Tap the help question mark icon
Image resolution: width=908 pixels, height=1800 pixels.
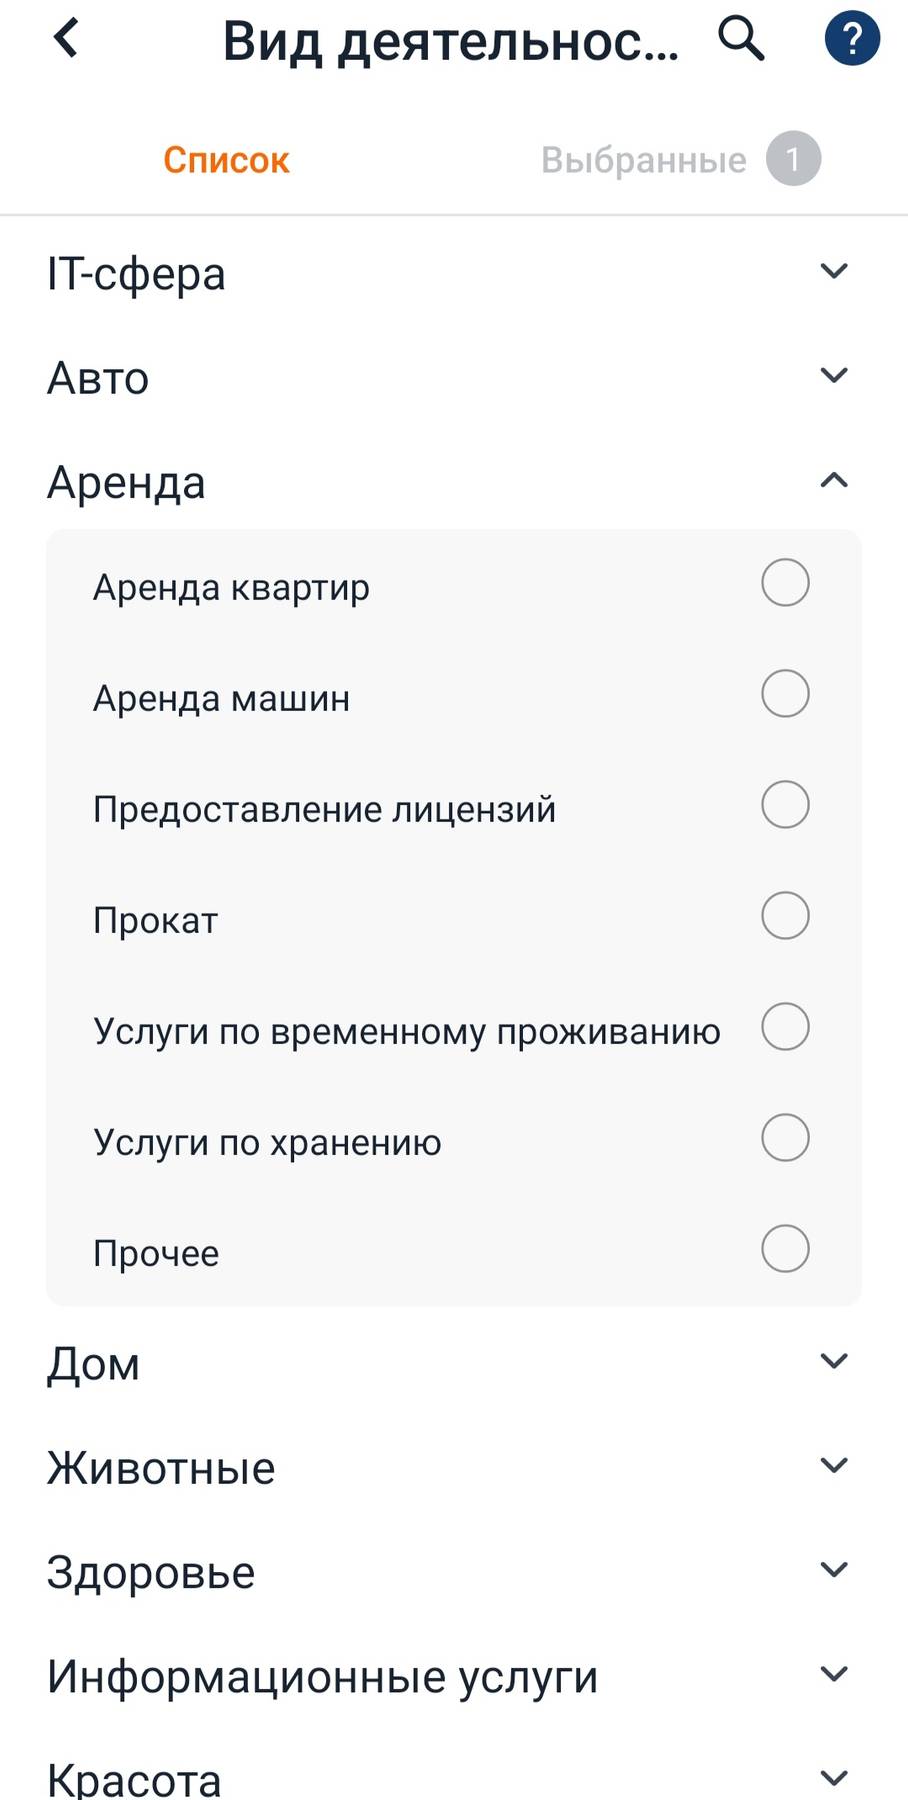851,38
